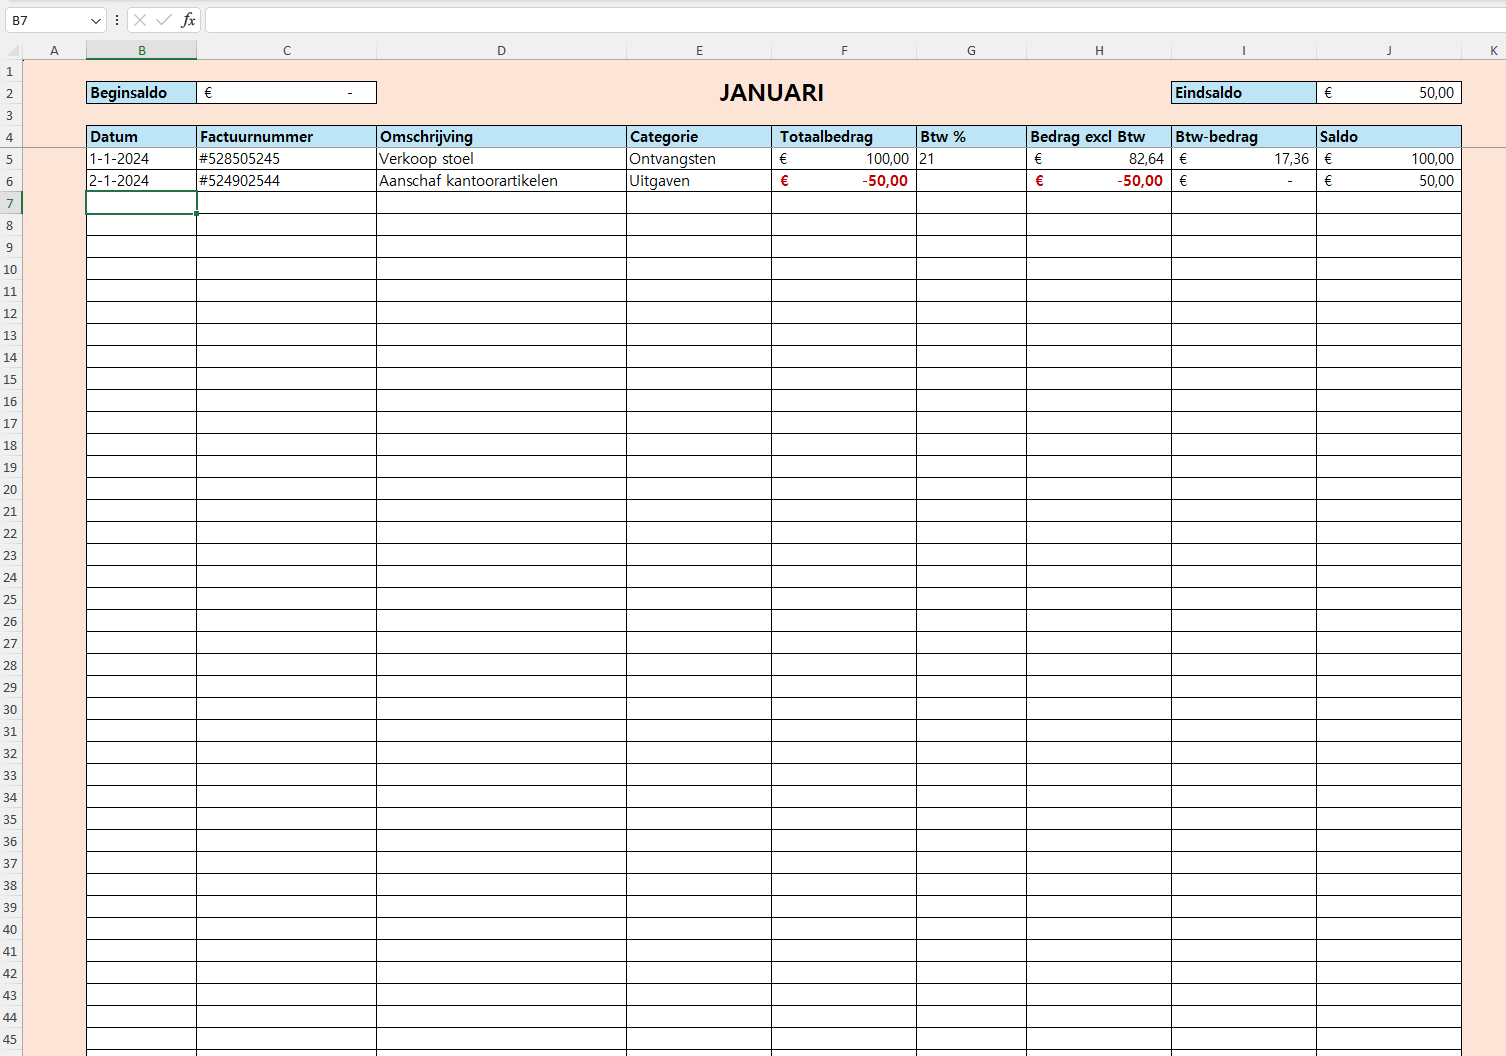Click the JANUARI title cell
This screenshot has width=1506, height=1056.
[771, 93]
